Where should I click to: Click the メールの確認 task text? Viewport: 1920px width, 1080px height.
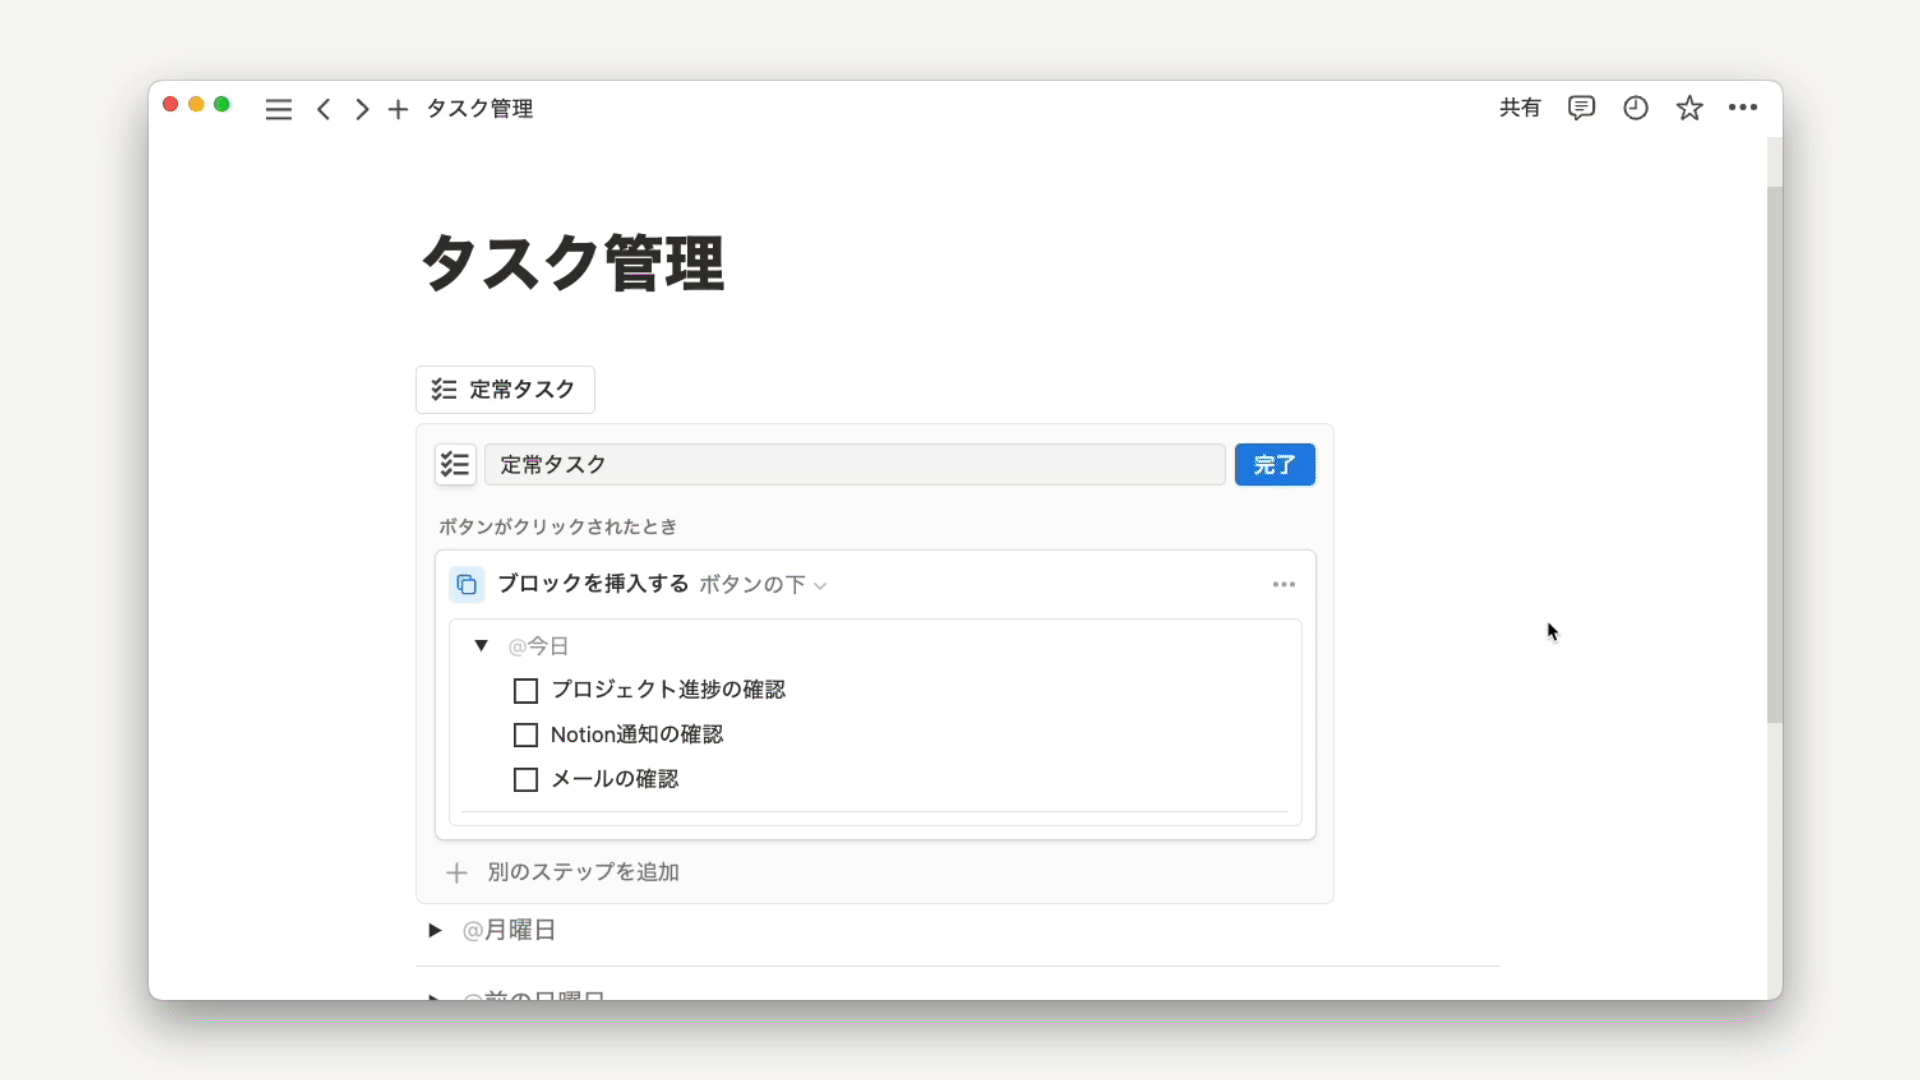click(x=615, y=779)
